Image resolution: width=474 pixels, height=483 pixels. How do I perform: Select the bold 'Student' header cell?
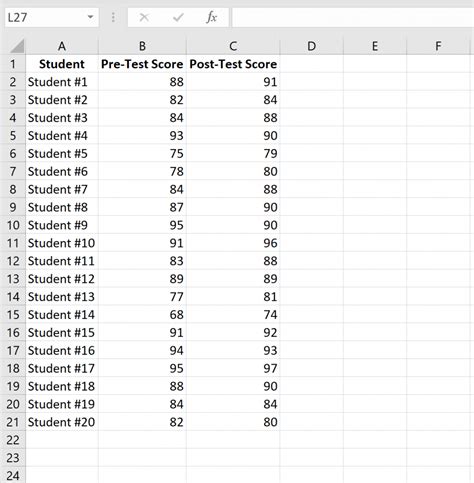tap(62, 64)
